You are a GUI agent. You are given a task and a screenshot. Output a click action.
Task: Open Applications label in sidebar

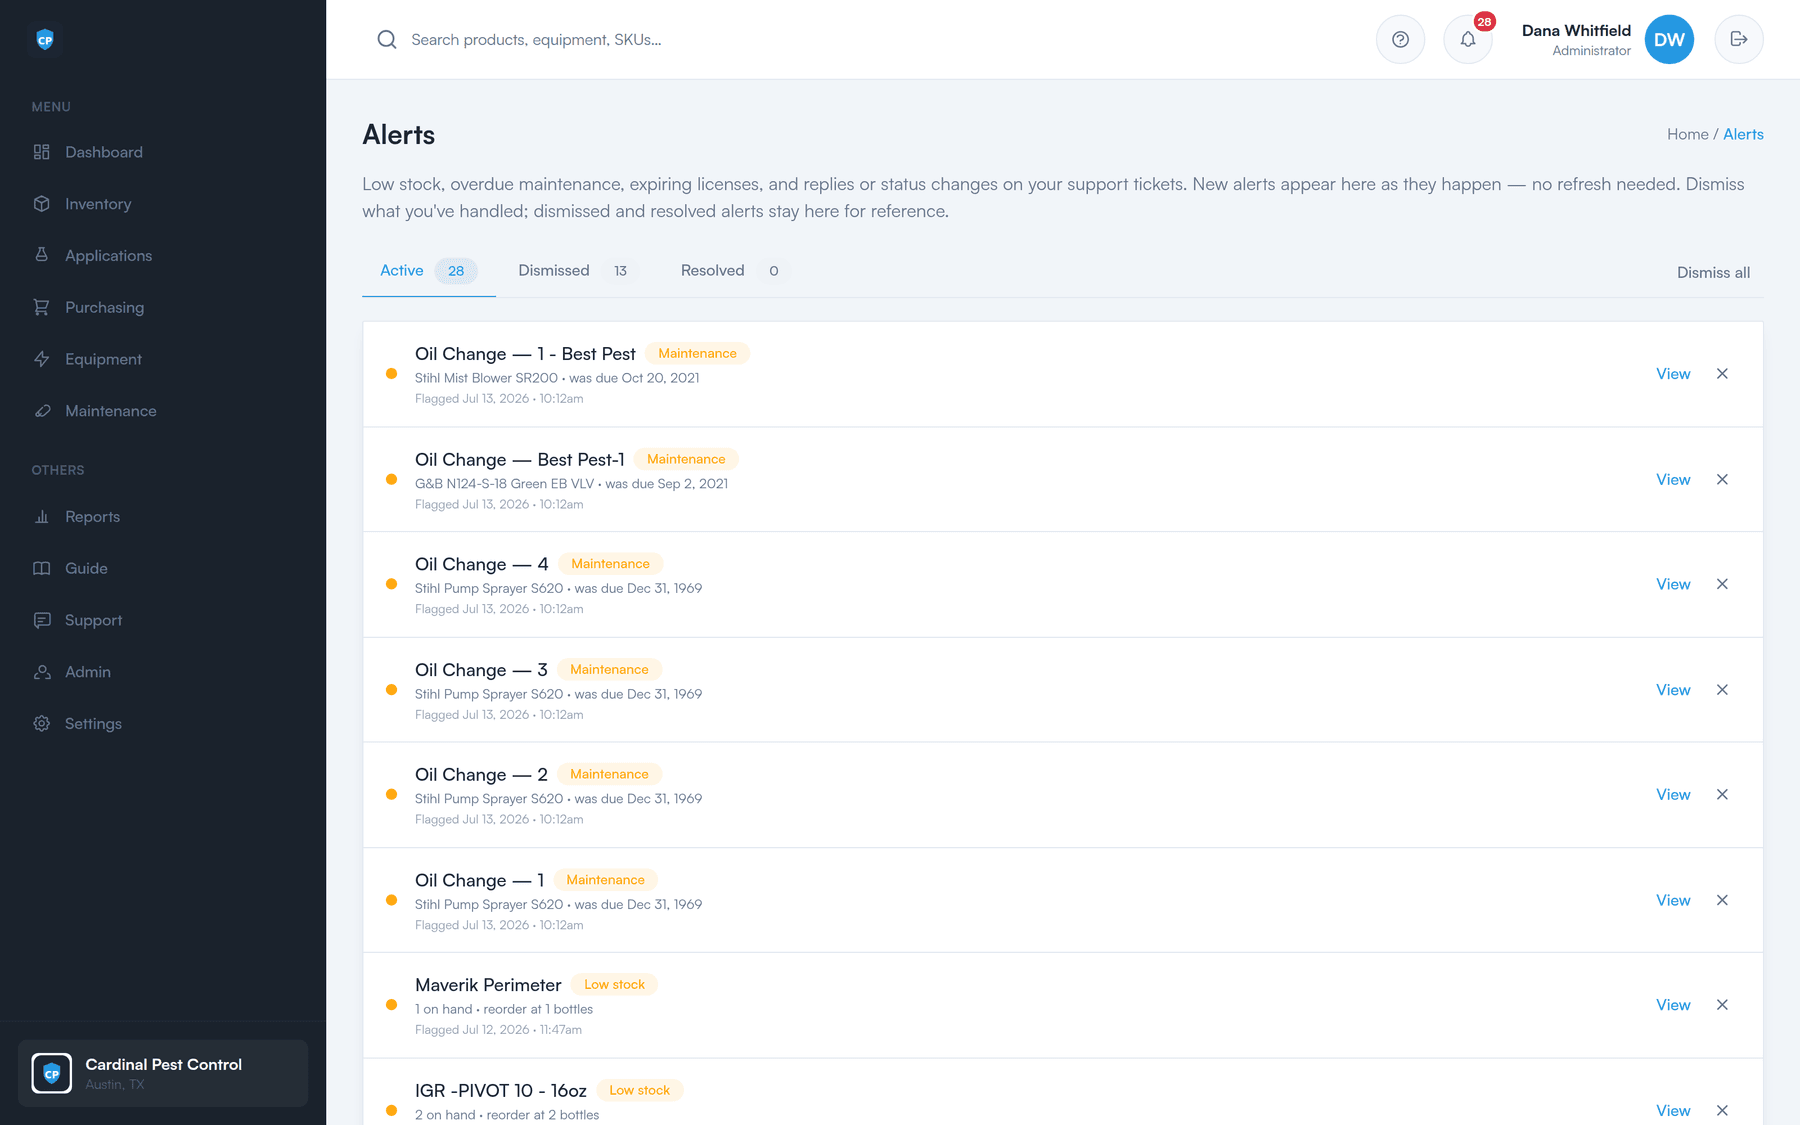[108, 255]
